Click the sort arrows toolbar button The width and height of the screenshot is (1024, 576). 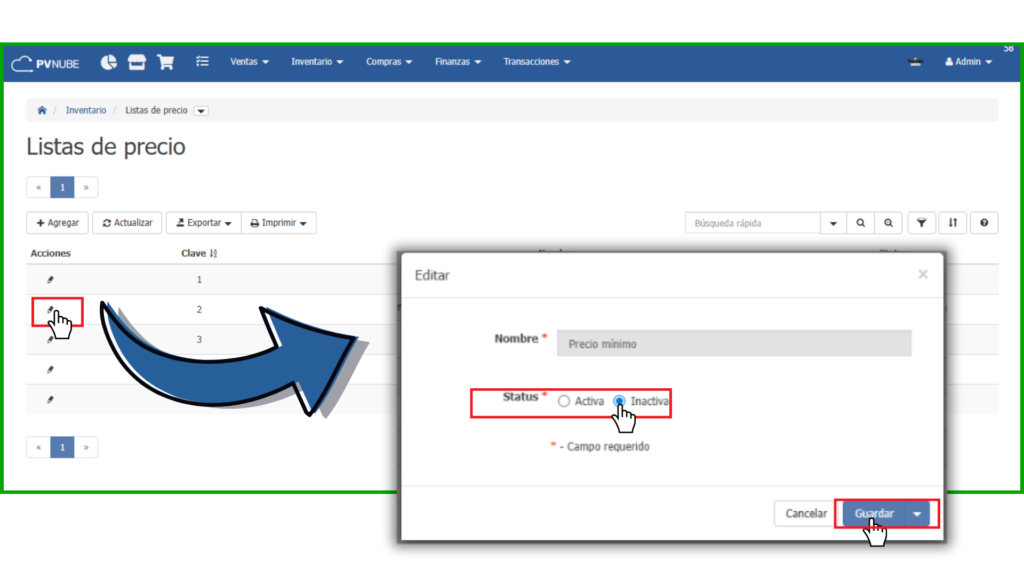click(x=953, y=223)
